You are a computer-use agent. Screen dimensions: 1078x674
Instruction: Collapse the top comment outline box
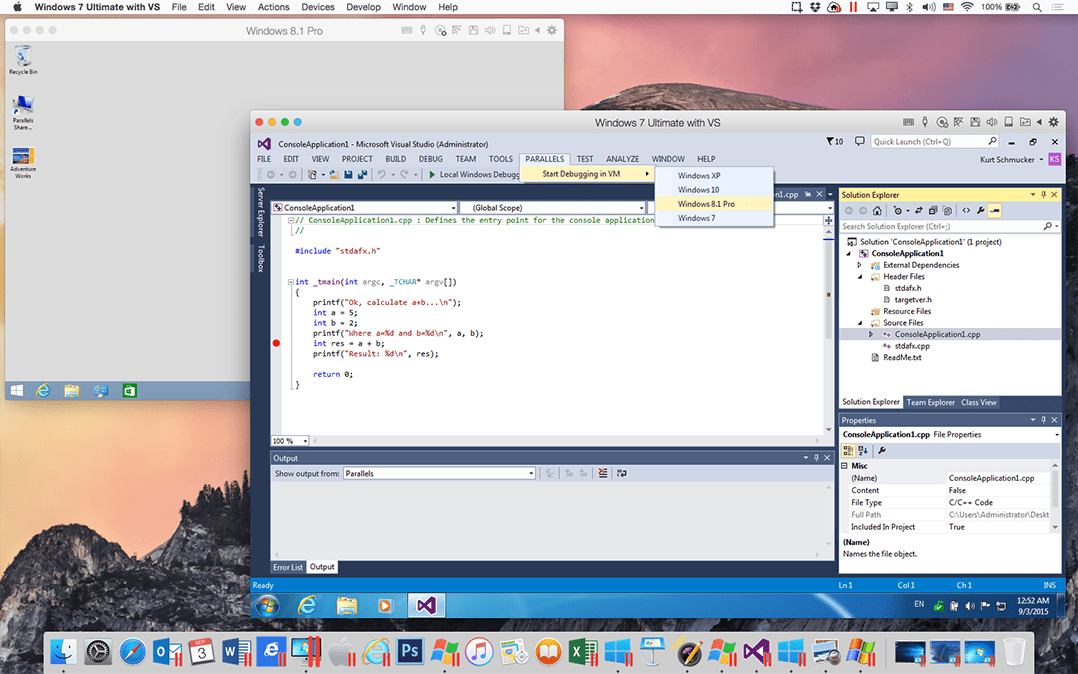[290, 221]
